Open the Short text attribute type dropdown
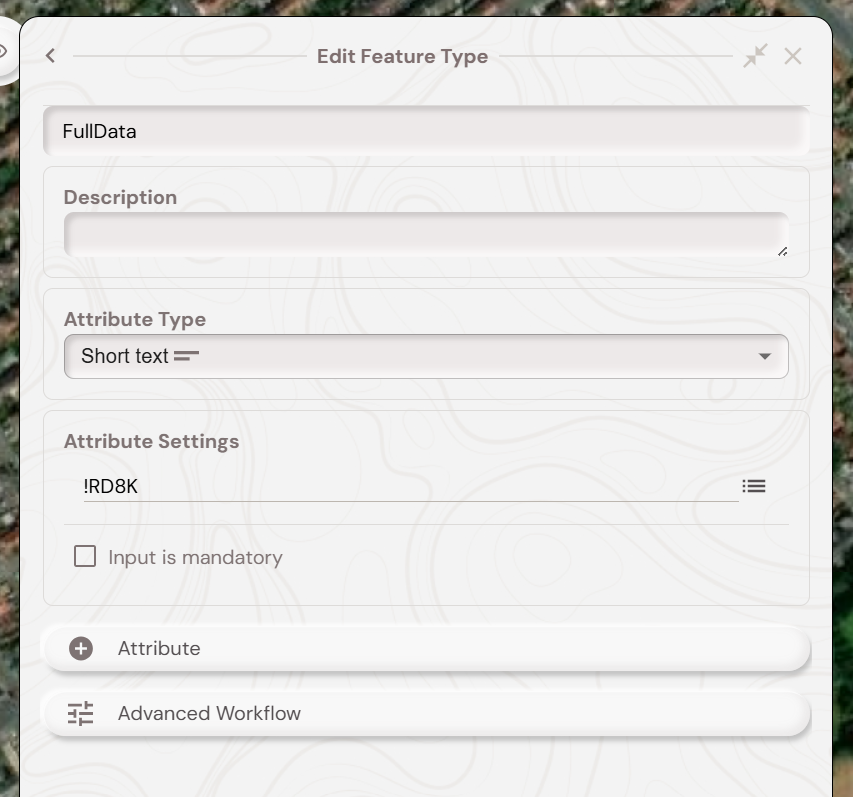853x797 pixels. point(425,356)
